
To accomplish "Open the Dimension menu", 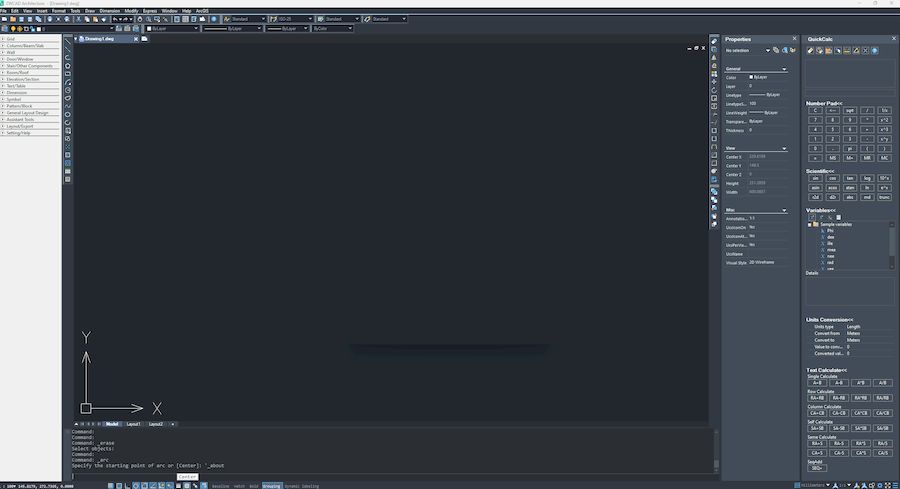I will 110,11.
